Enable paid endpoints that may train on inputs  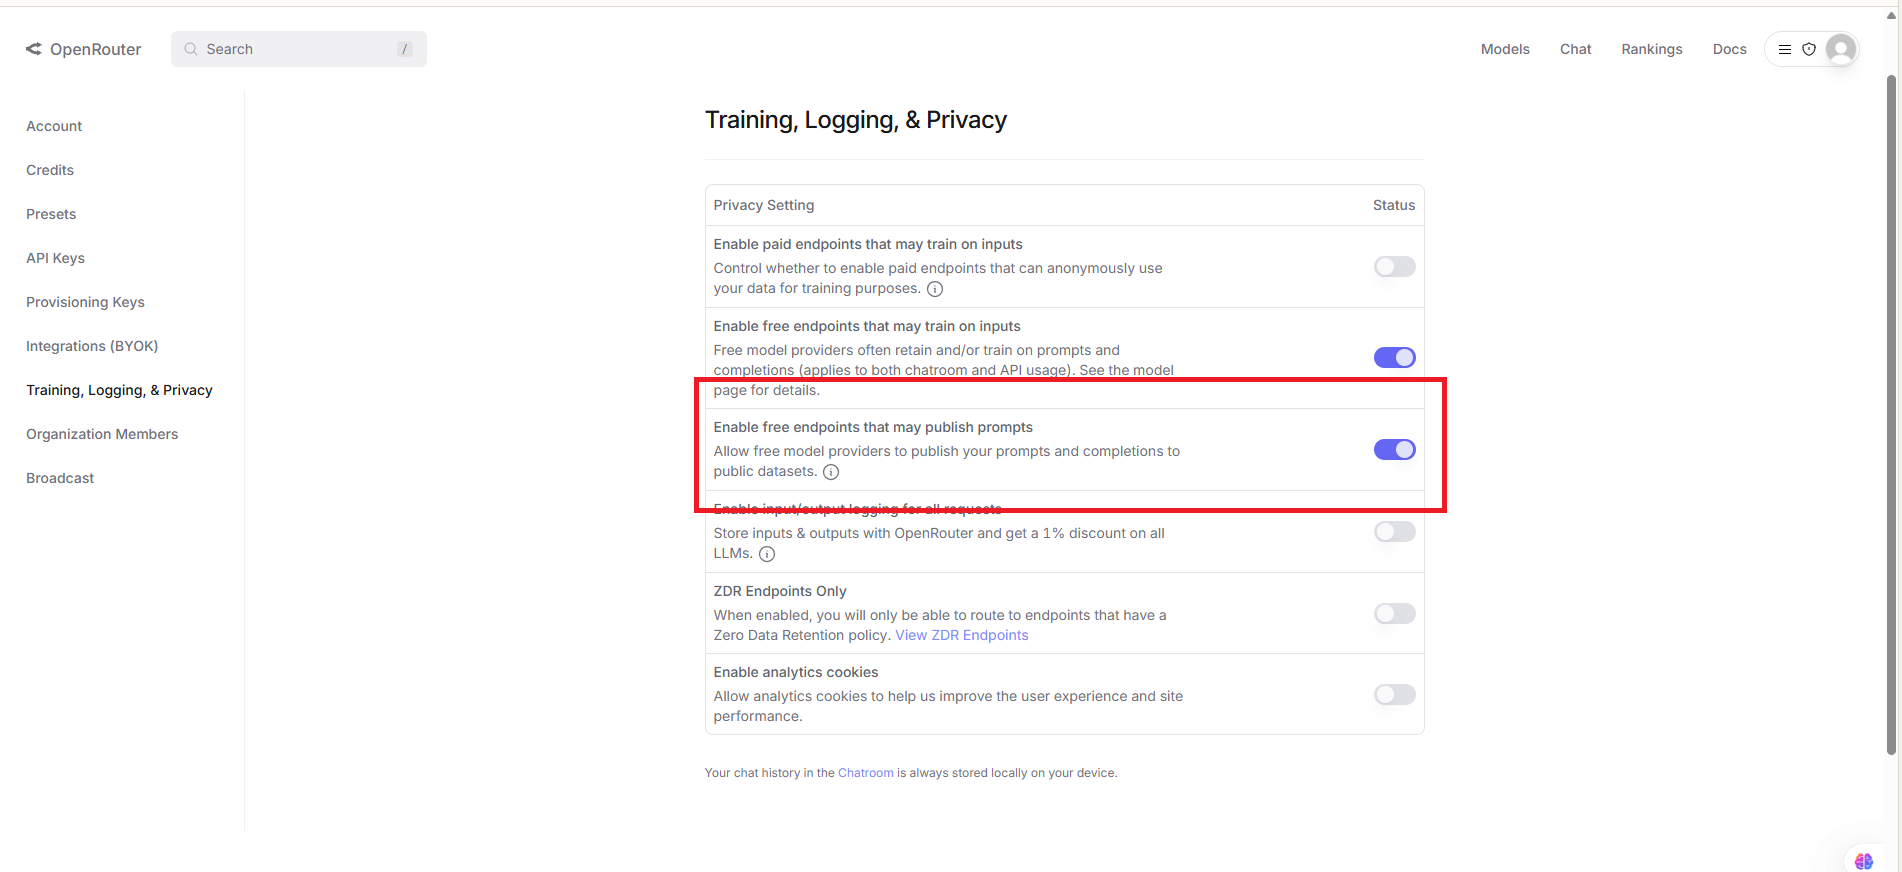click(1394, 267)
